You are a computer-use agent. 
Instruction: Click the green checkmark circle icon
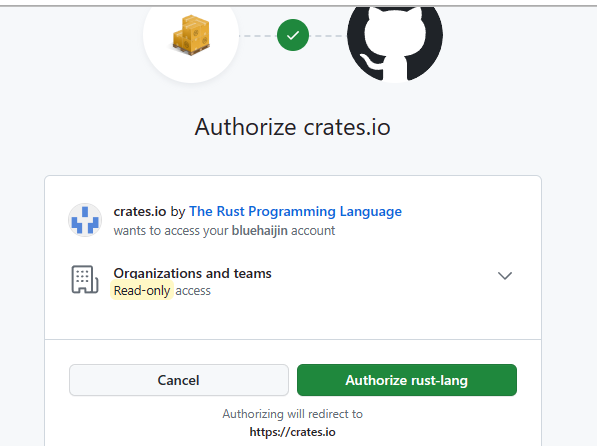point(293,35)
